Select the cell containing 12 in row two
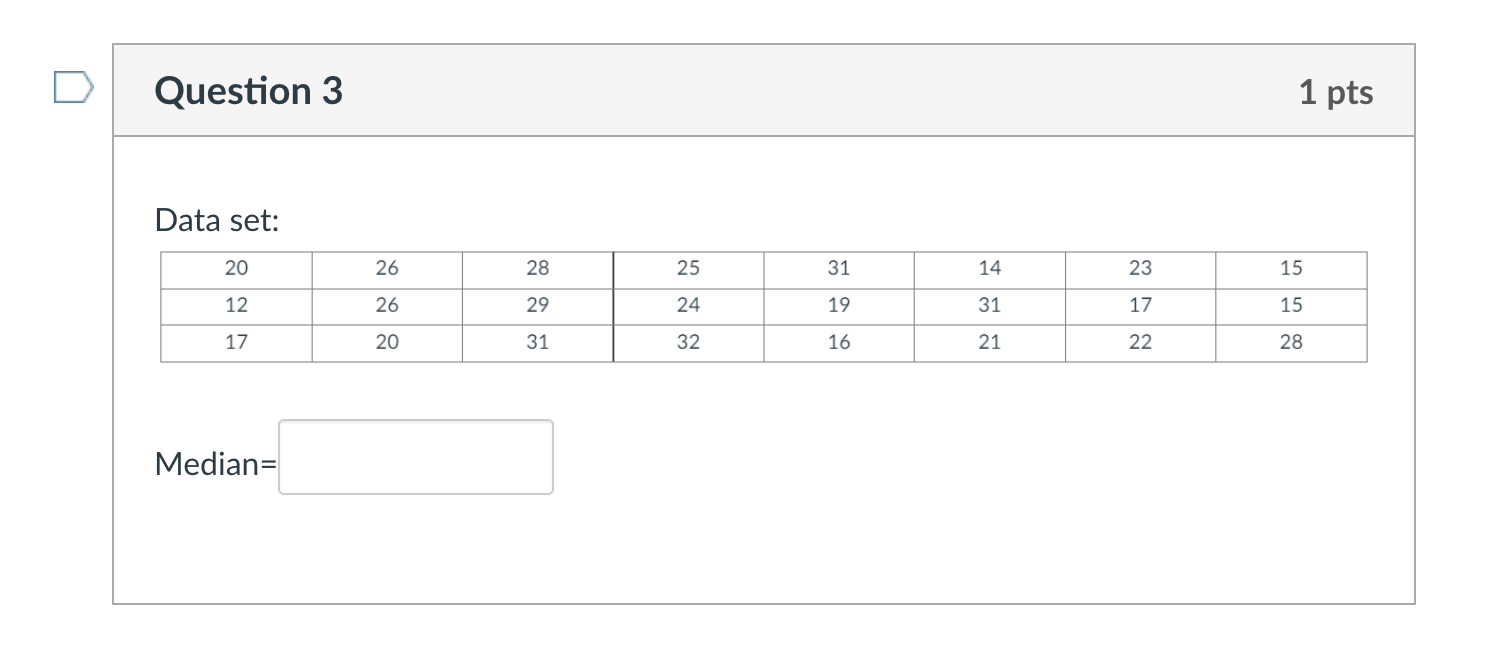Viewport: 1492px width, 662px height. [x=235, y=305]
